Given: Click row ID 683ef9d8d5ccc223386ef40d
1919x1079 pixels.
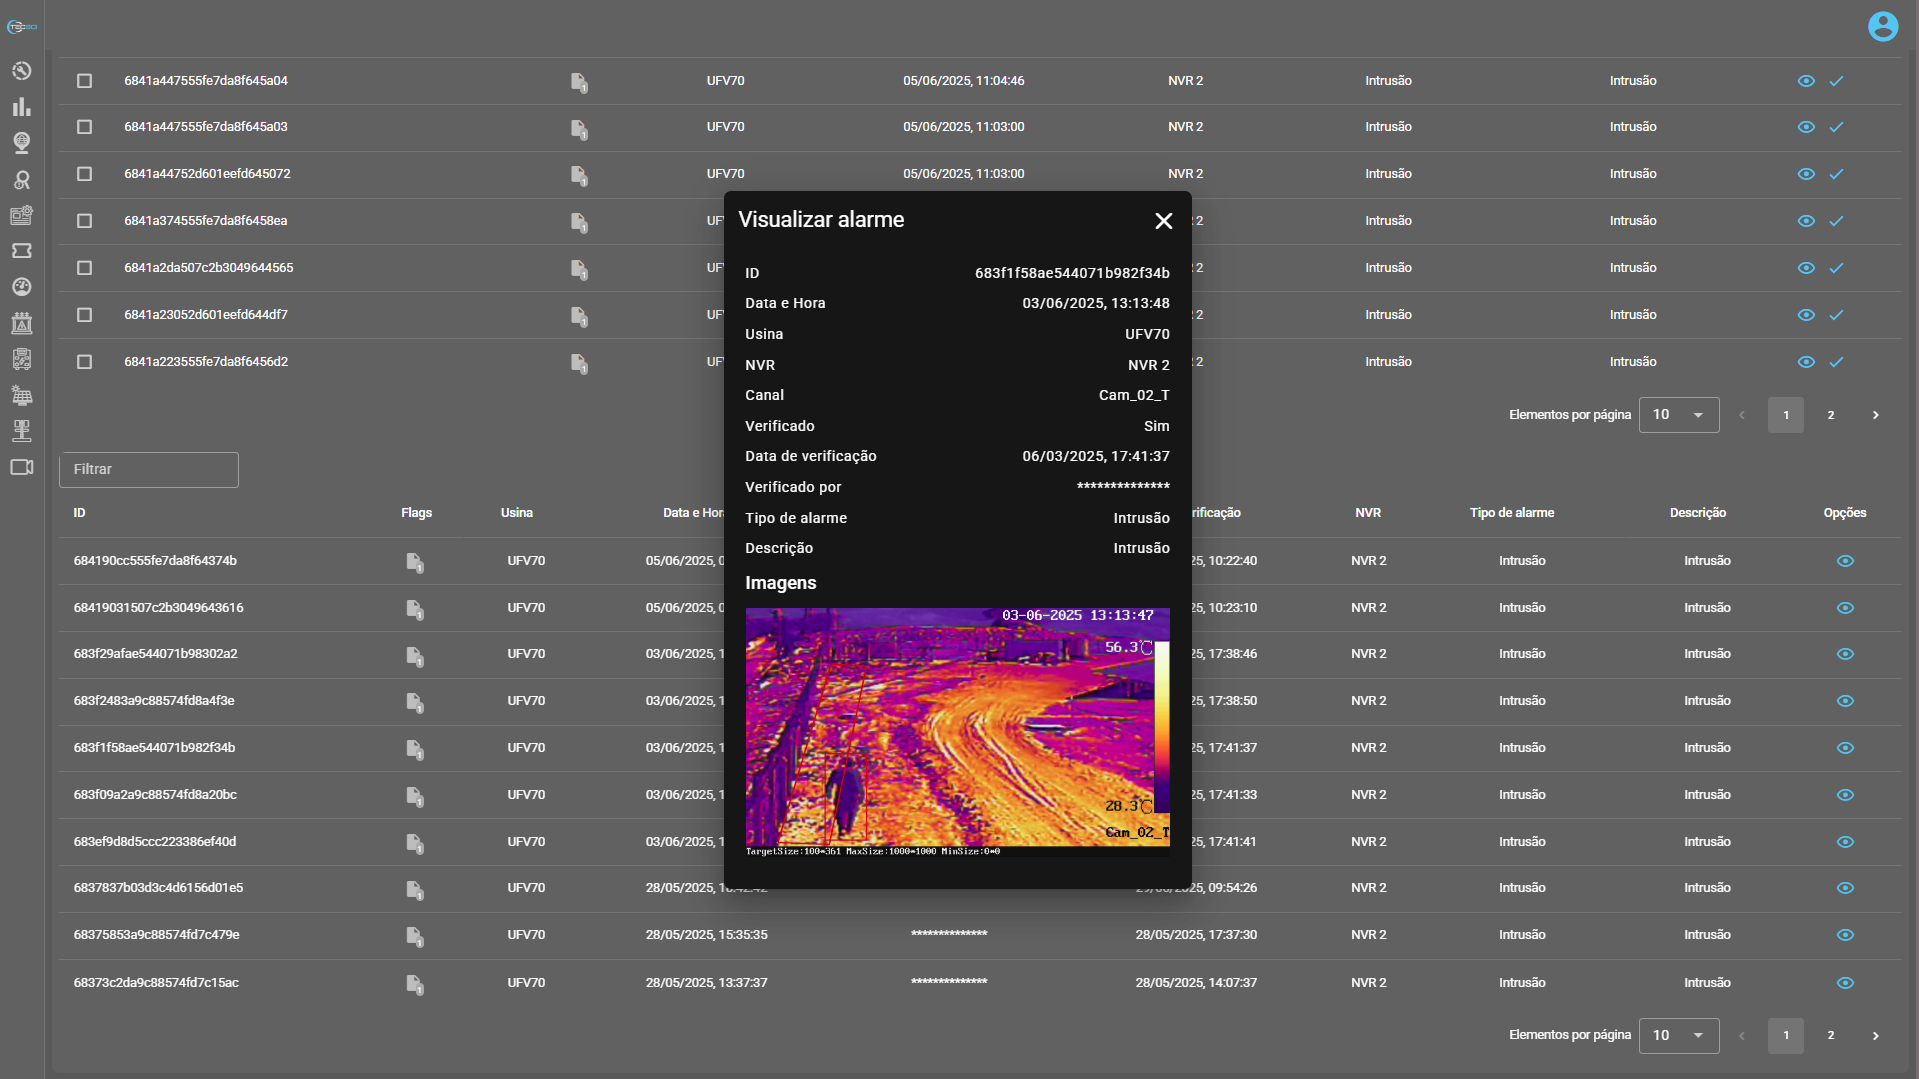Looking at the screenshot, I should click(x=154, y=842).
